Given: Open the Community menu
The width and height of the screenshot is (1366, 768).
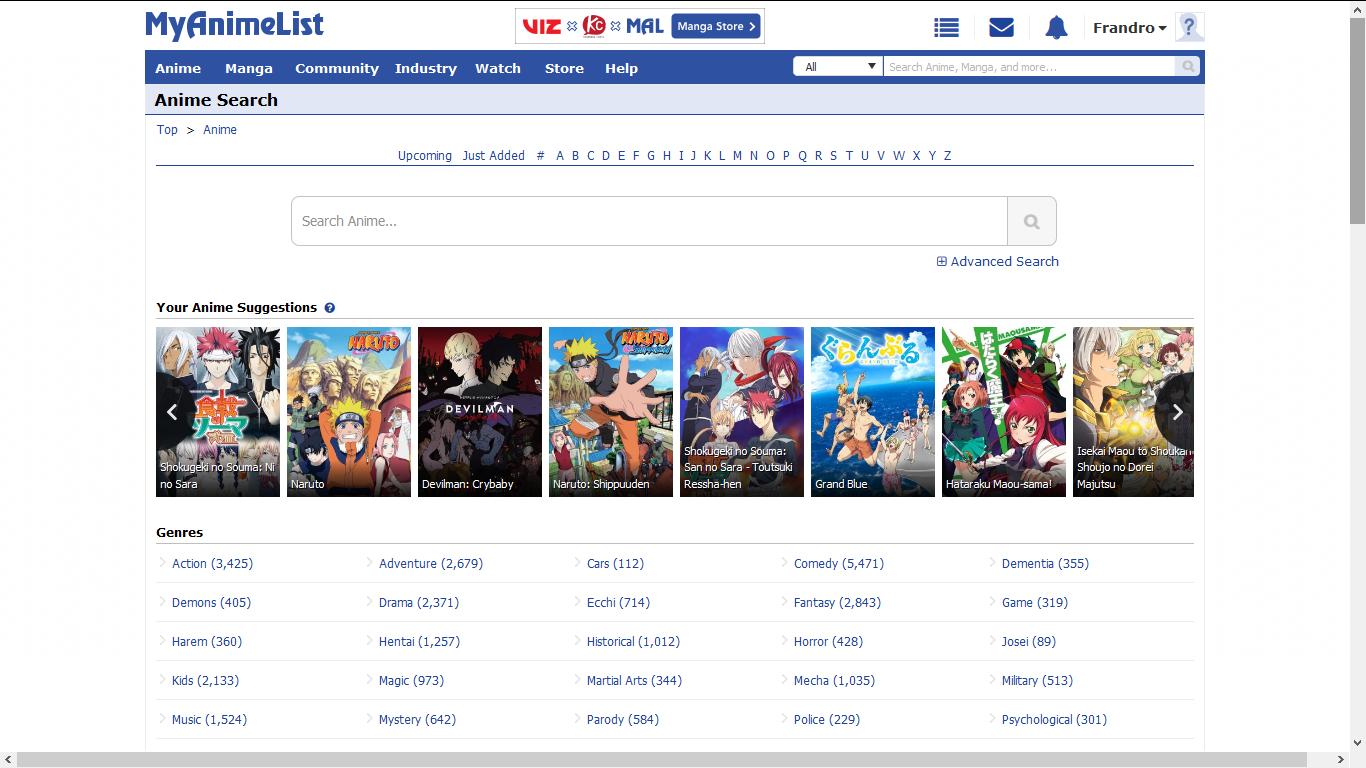Looking at the screenshot, I should (336, 68).
